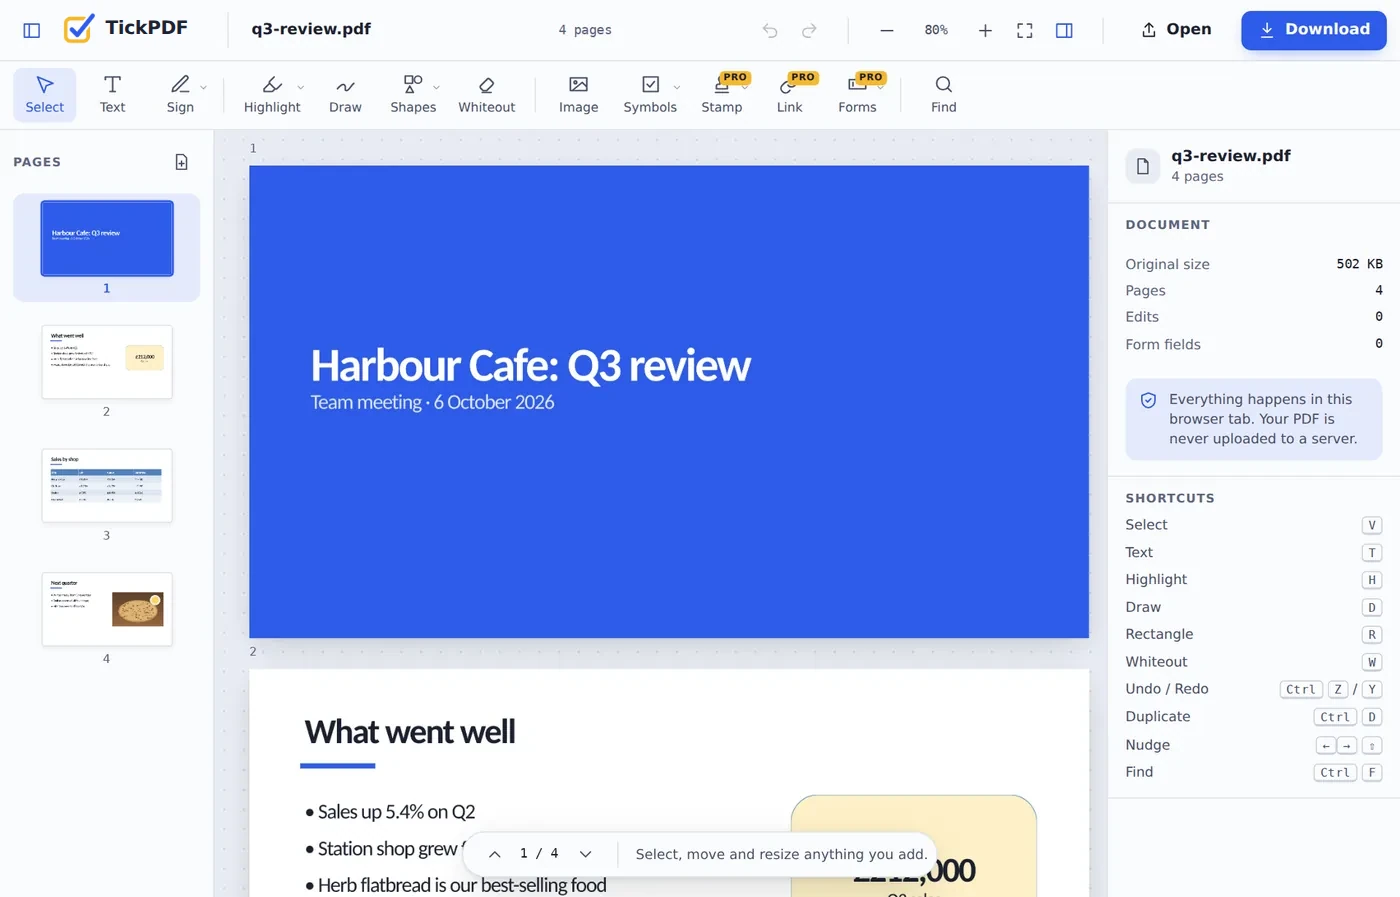The width and height of the screenshot is (1400, 897).
Task: Open the Forms tool
Action: click(x=857, y=94)
